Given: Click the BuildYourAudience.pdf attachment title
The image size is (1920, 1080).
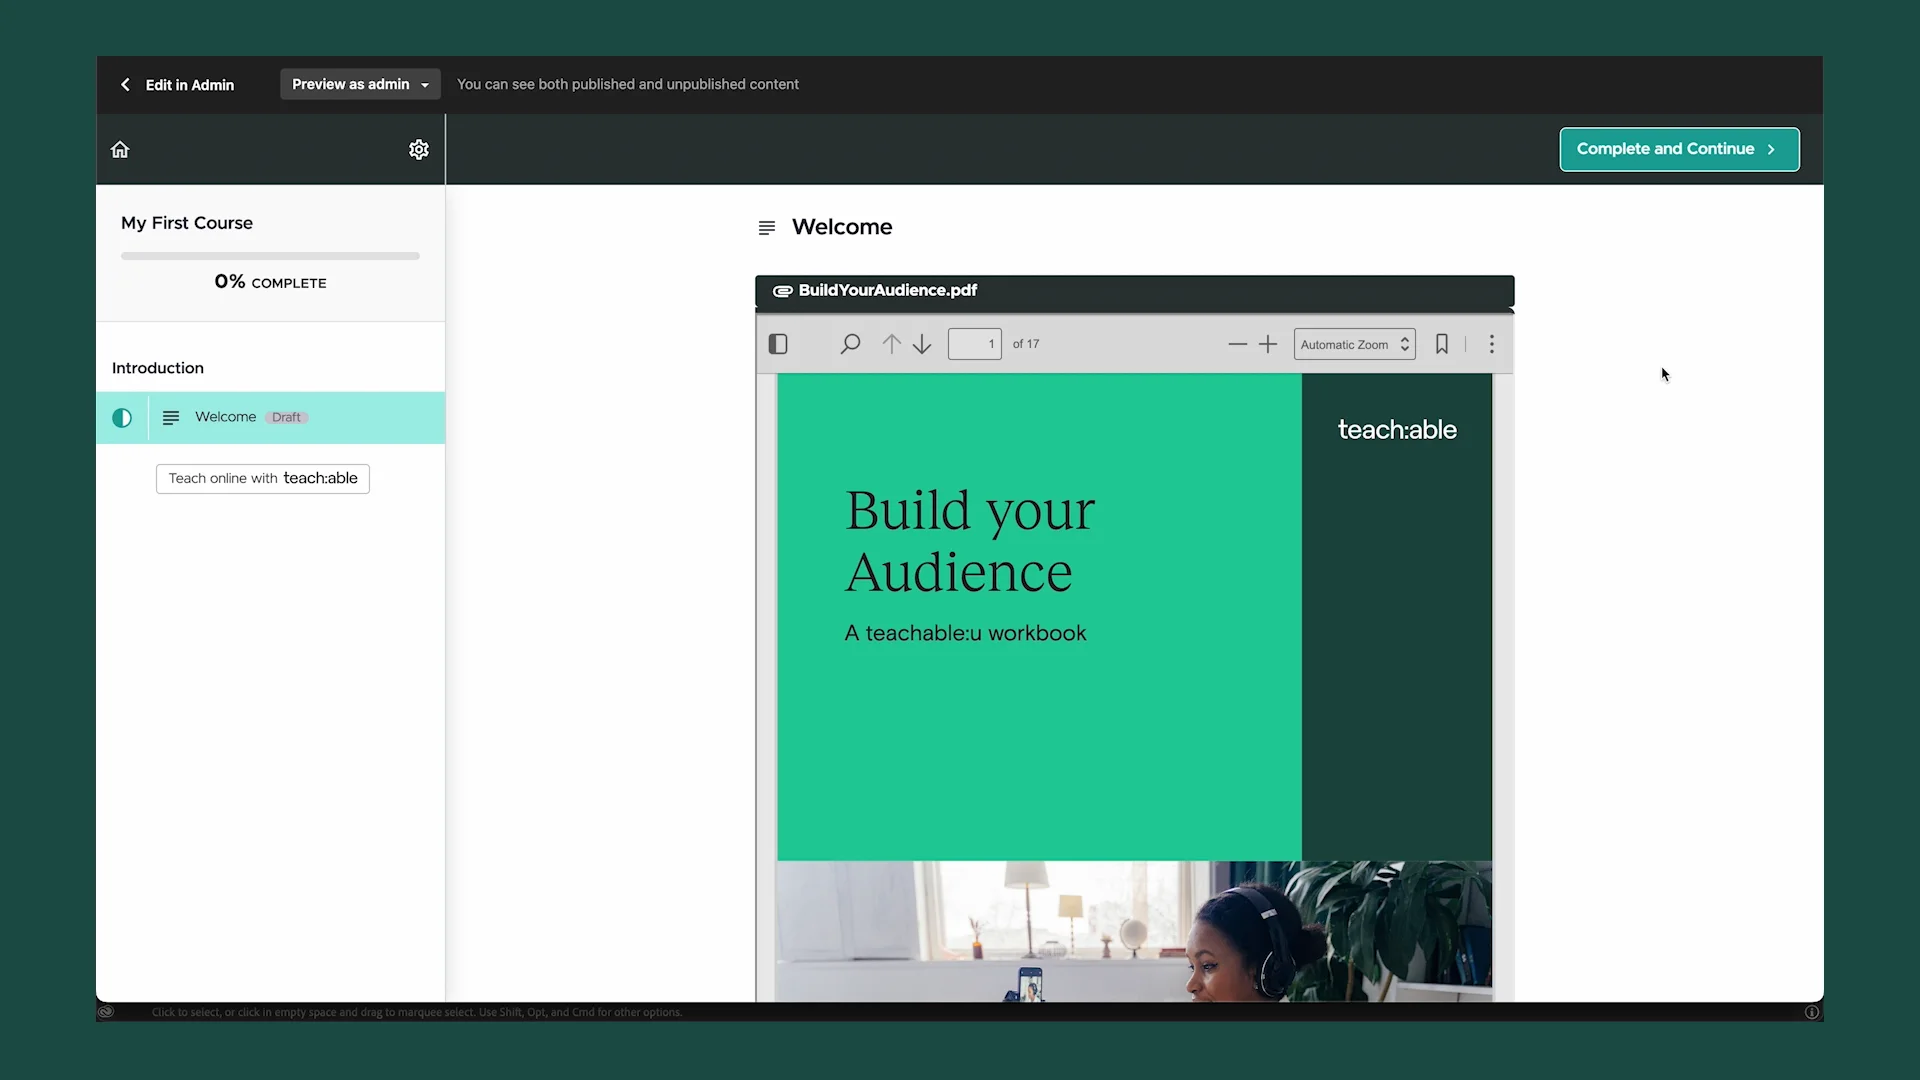Looking at the screenshot, I should click(x=887, y=290).
